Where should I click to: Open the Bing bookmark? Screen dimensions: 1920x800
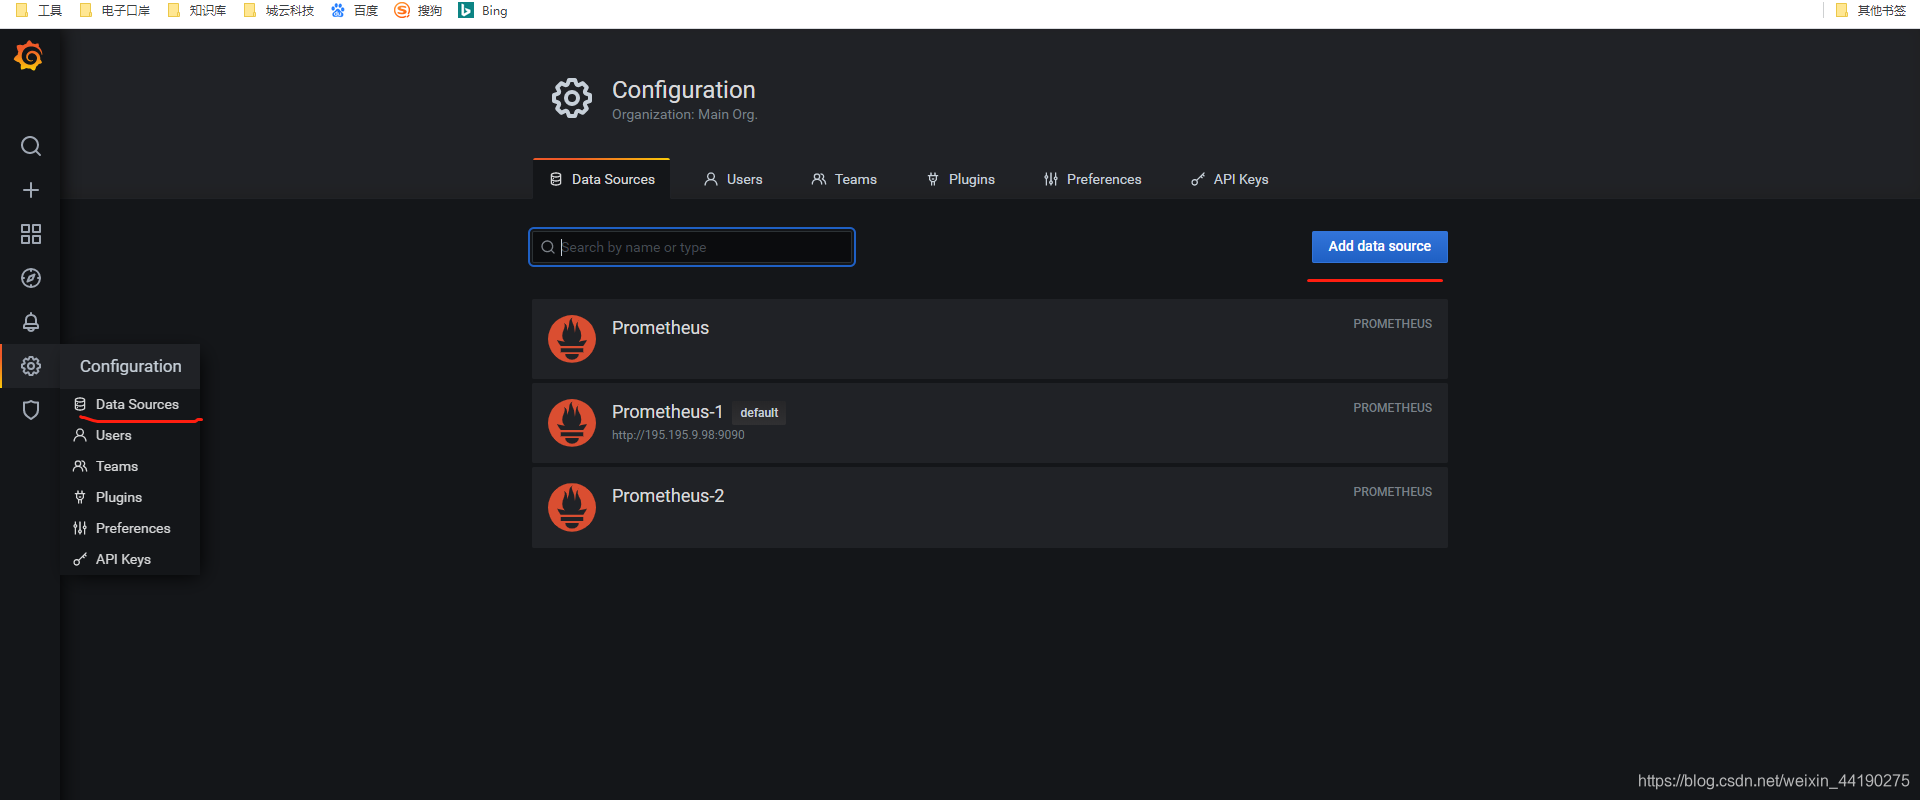tap(483, 10)
